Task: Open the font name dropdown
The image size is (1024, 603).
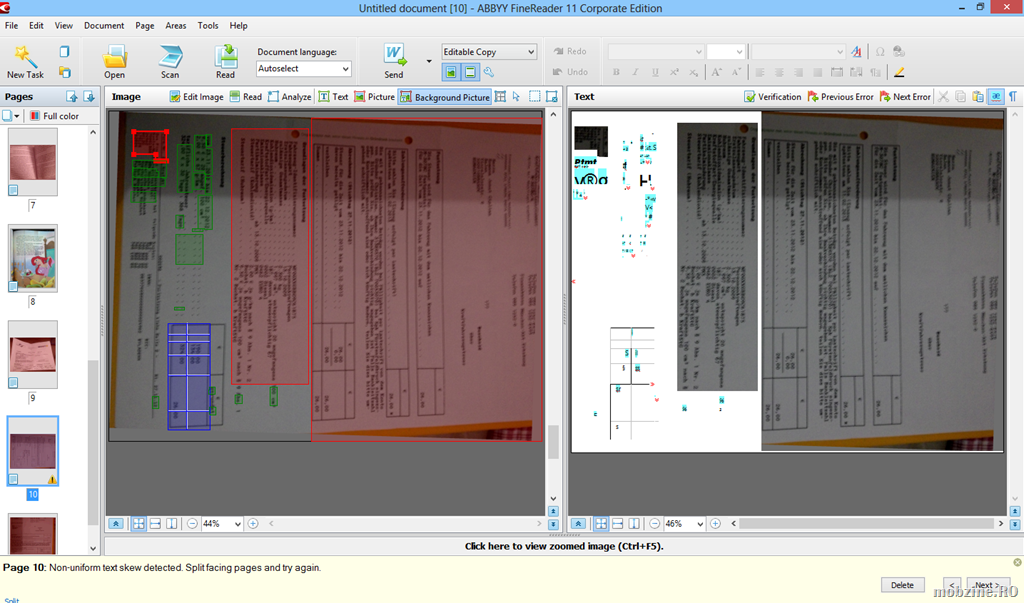Action: [656, 52]
